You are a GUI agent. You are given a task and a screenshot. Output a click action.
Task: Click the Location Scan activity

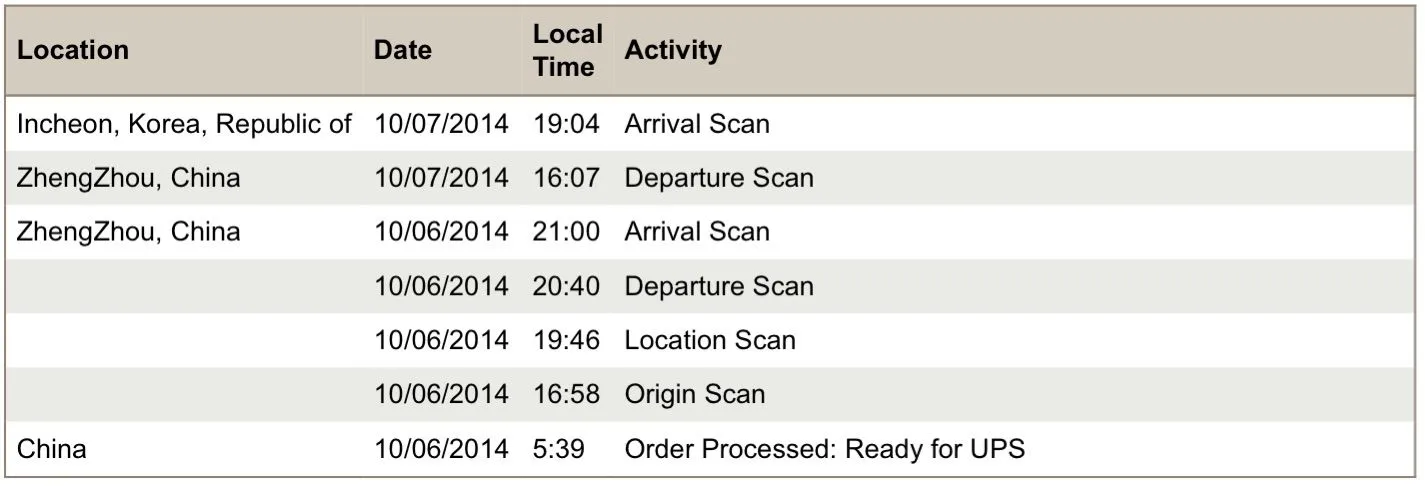point(710,341)
